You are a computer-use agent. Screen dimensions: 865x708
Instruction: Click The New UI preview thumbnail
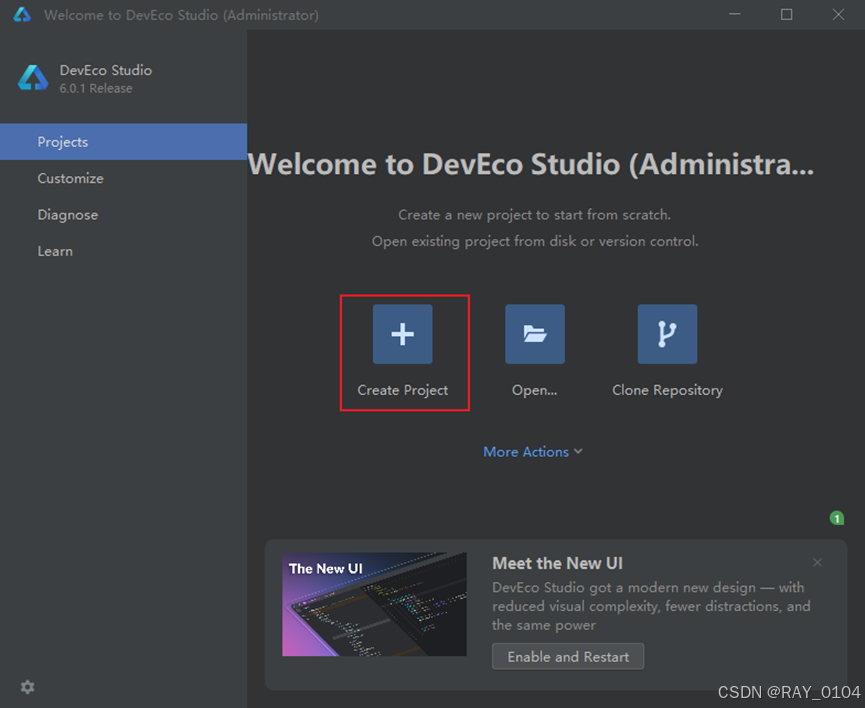pyautogui.click(x=374, y=604)
